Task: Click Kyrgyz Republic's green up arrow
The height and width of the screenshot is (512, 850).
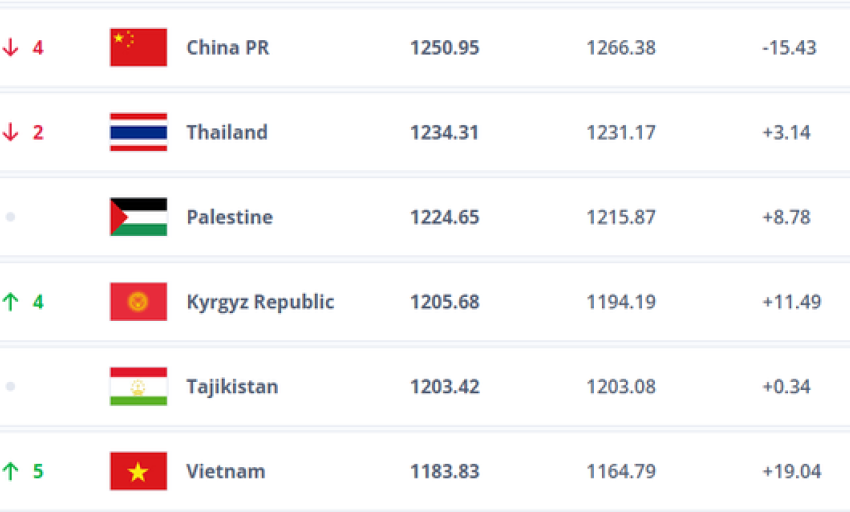Action: 10,302
